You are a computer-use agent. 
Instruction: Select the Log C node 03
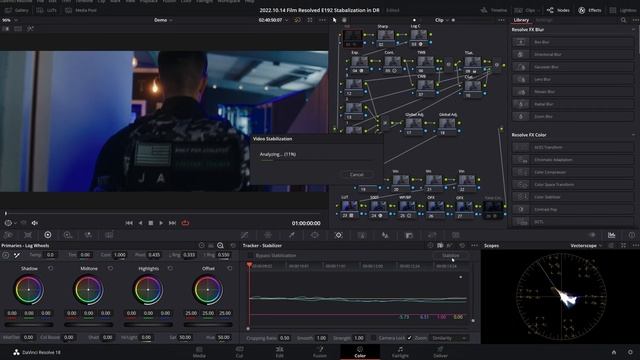[x=419, y=38]
